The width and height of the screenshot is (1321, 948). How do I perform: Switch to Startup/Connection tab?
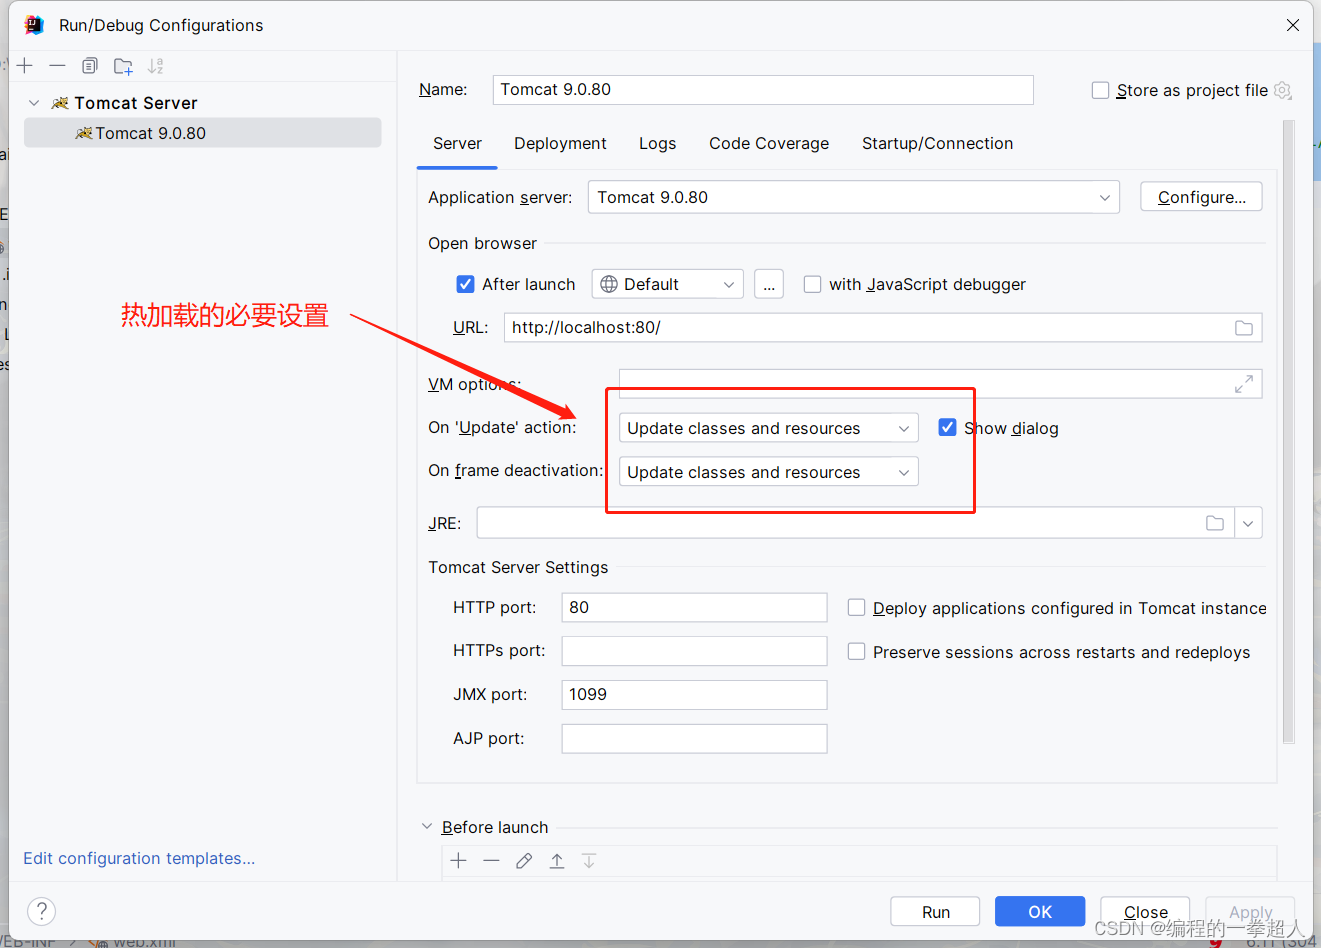[x=937, y=144]
